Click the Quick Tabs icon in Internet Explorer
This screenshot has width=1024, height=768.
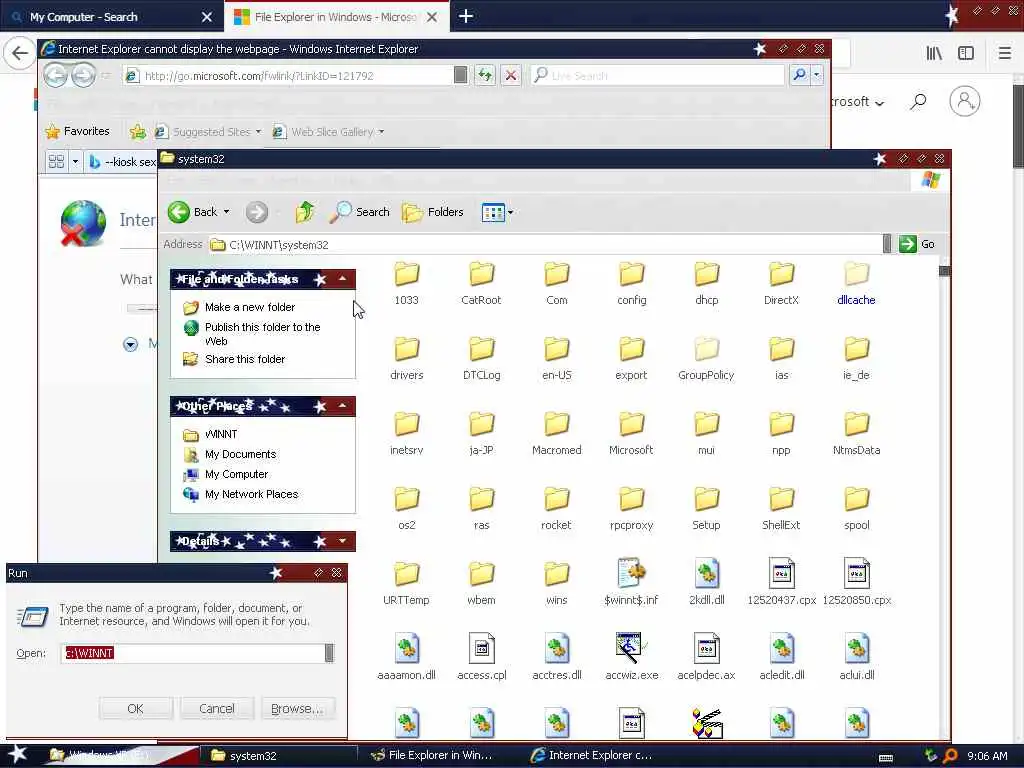tap(56, 161)
